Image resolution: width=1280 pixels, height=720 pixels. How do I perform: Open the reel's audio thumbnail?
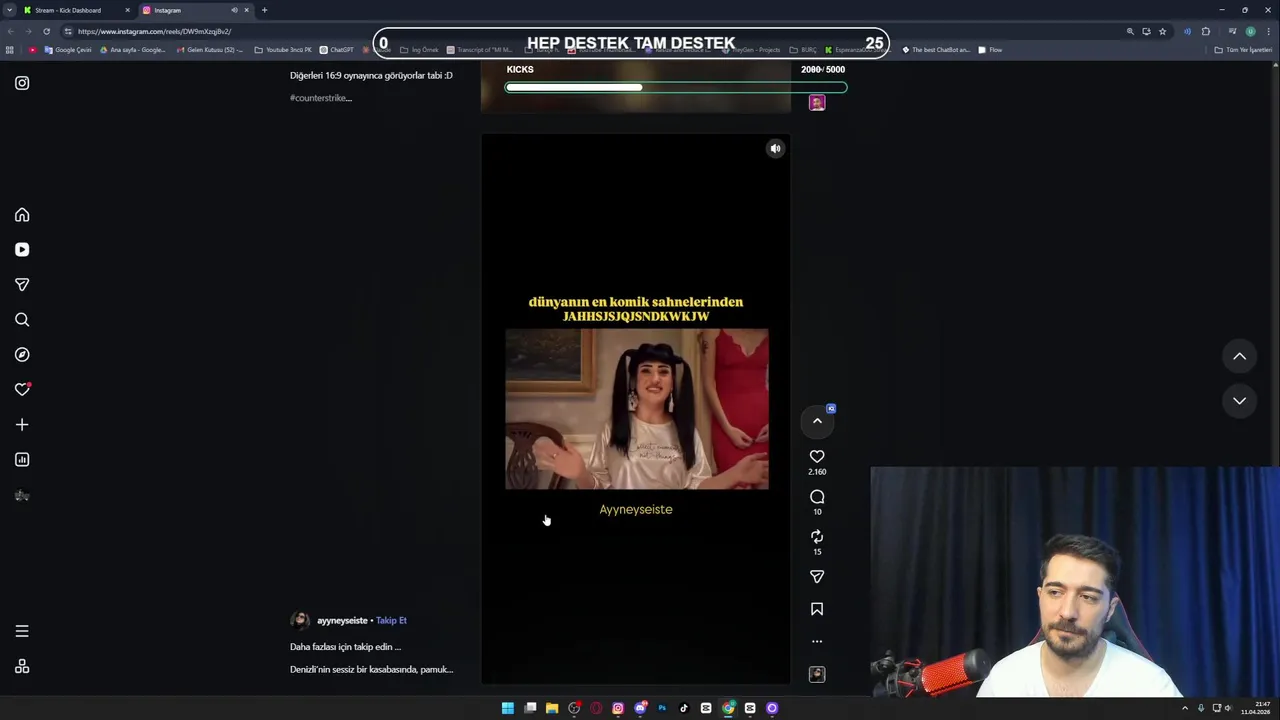(x=817, y=675)
